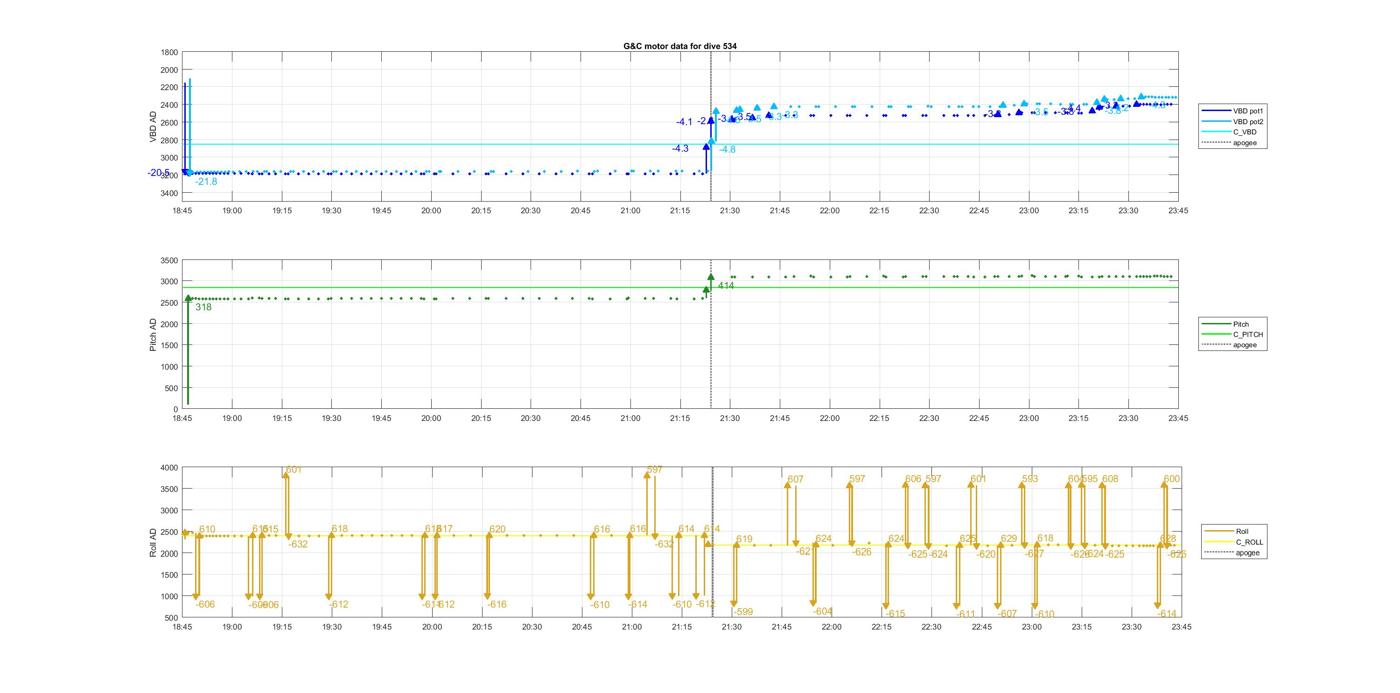Click the "414" Pitch data label
The image size is (1400, 693).
click(726, 286)
